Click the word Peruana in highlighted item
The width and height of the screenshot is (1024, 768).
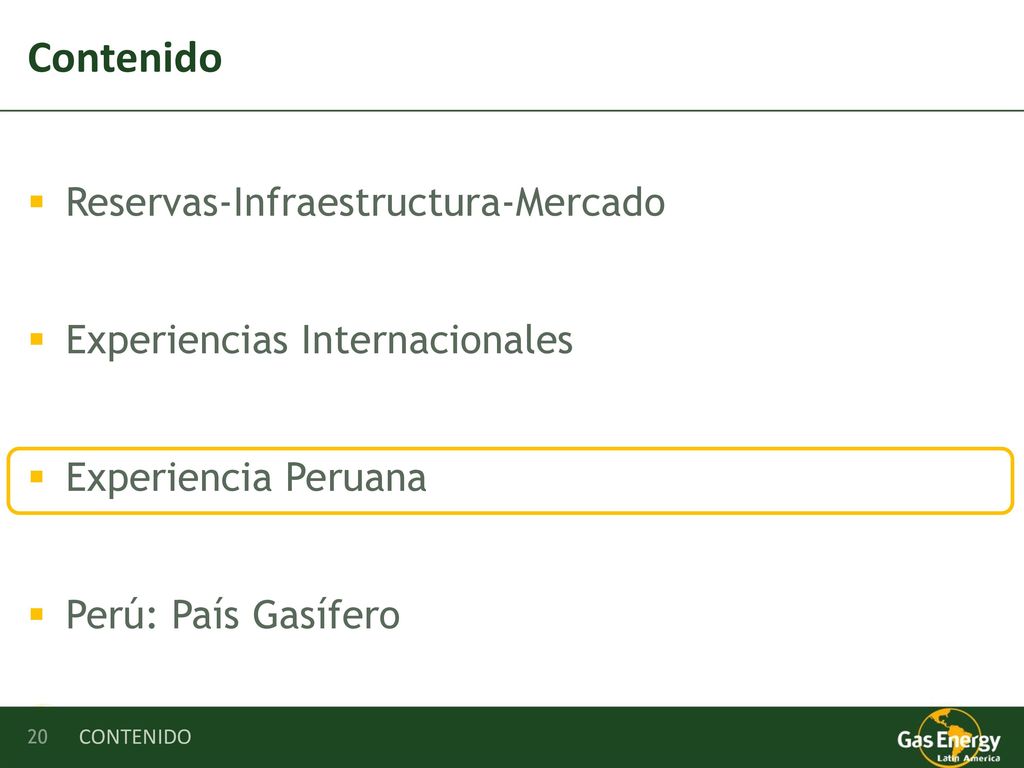356,477
